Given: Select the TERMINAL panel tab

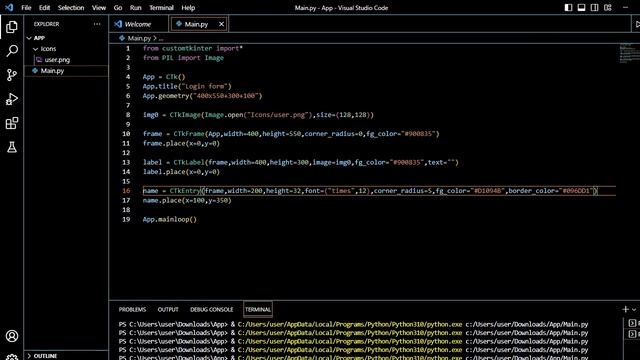Looking at the screenshot, I should 258,309.
